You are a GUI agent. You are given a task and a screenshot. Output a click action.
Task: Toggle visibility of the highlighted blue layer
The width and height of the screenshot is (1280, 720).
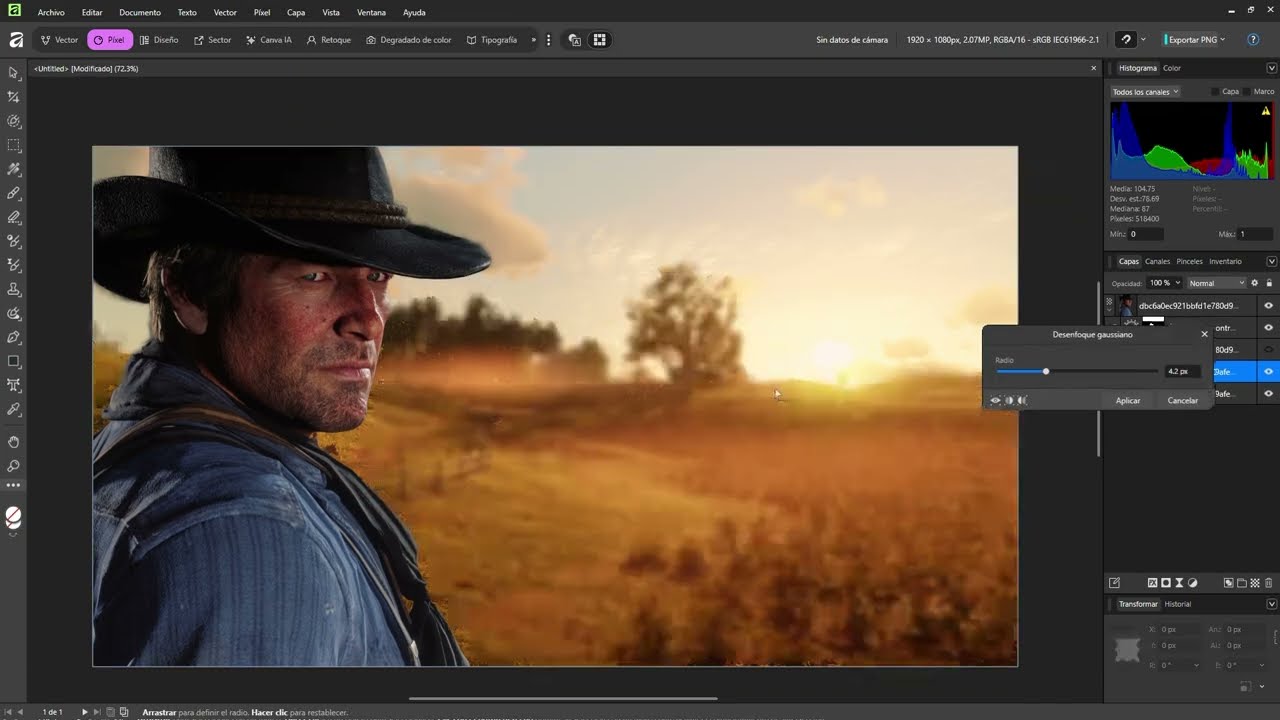click(1269, 372)
